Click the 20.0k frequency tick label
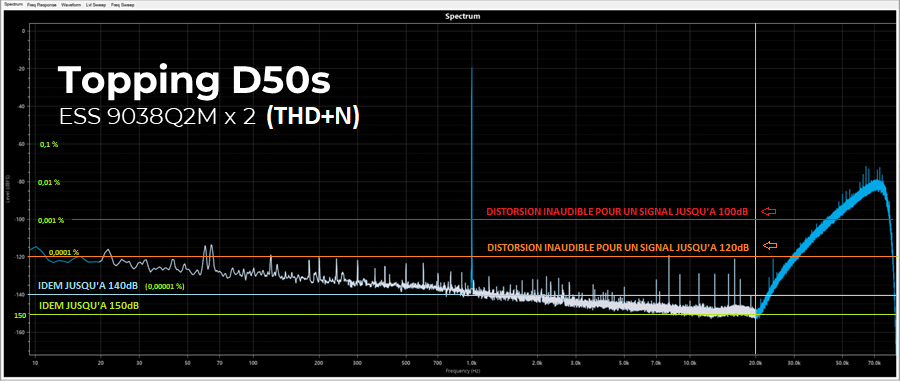This screenshot has height=382, width=900. [755, 364]
